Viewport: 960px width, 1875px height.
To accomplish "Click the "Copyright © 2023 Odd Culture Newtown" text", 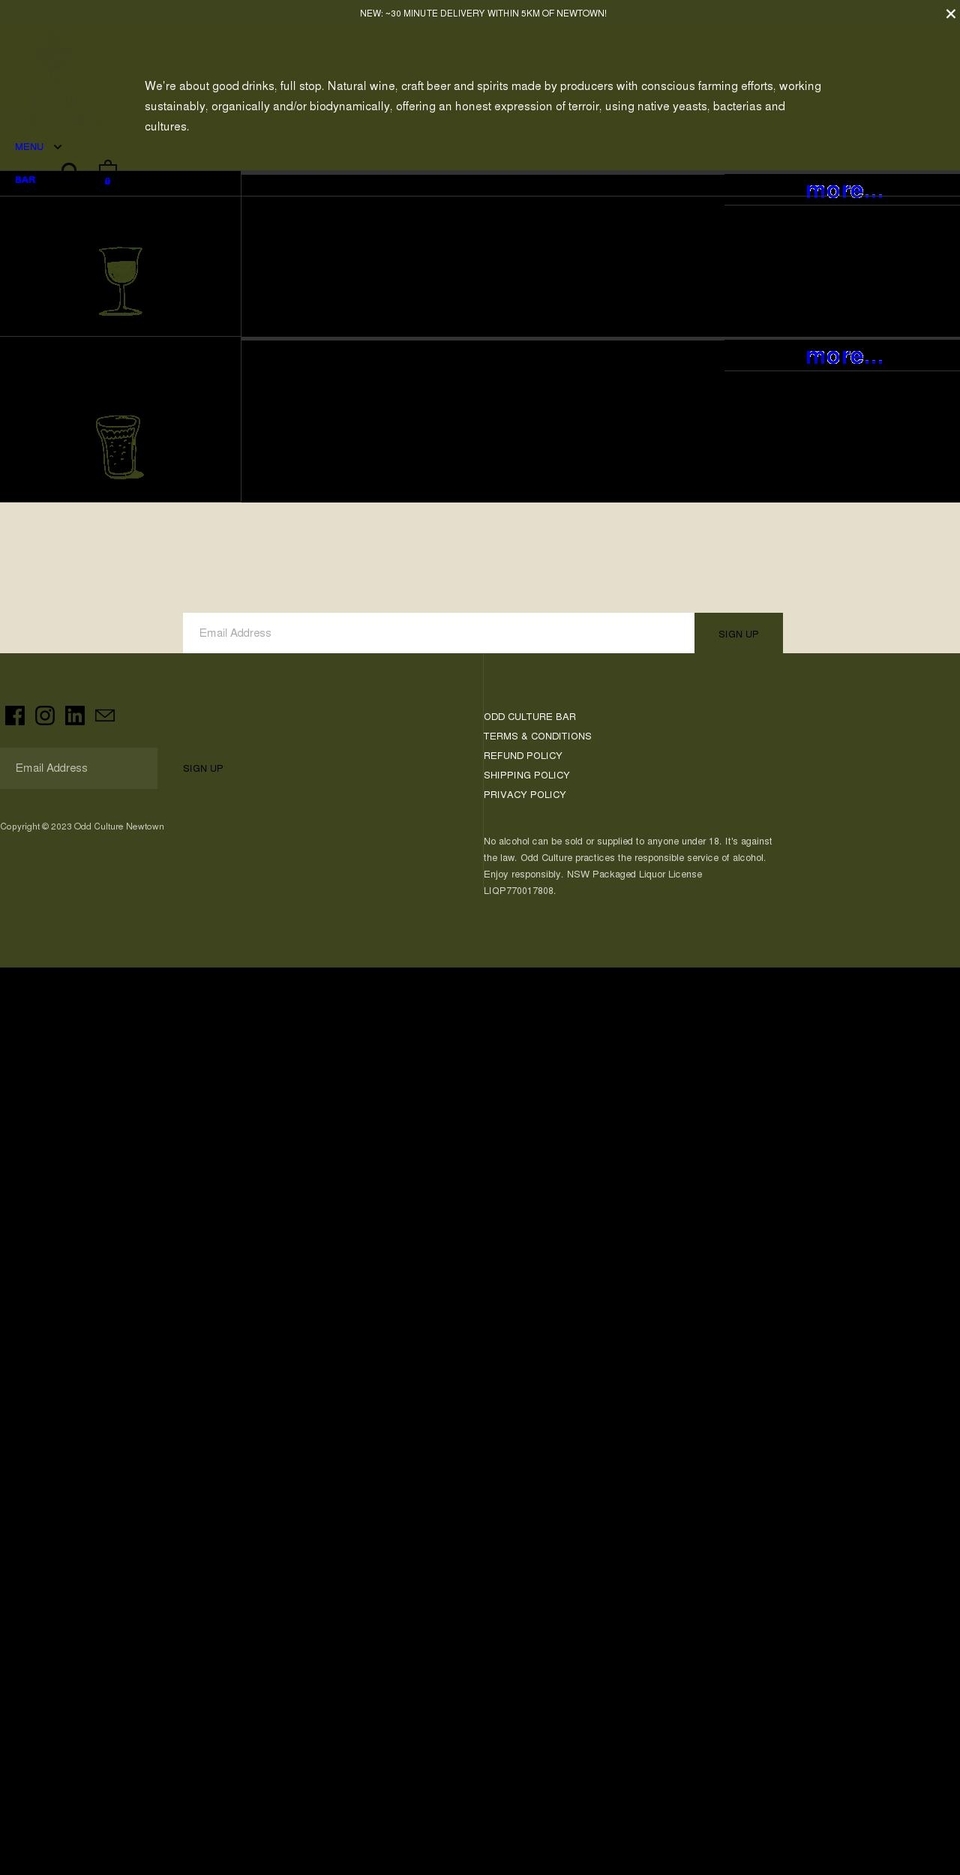I will 82,826.
